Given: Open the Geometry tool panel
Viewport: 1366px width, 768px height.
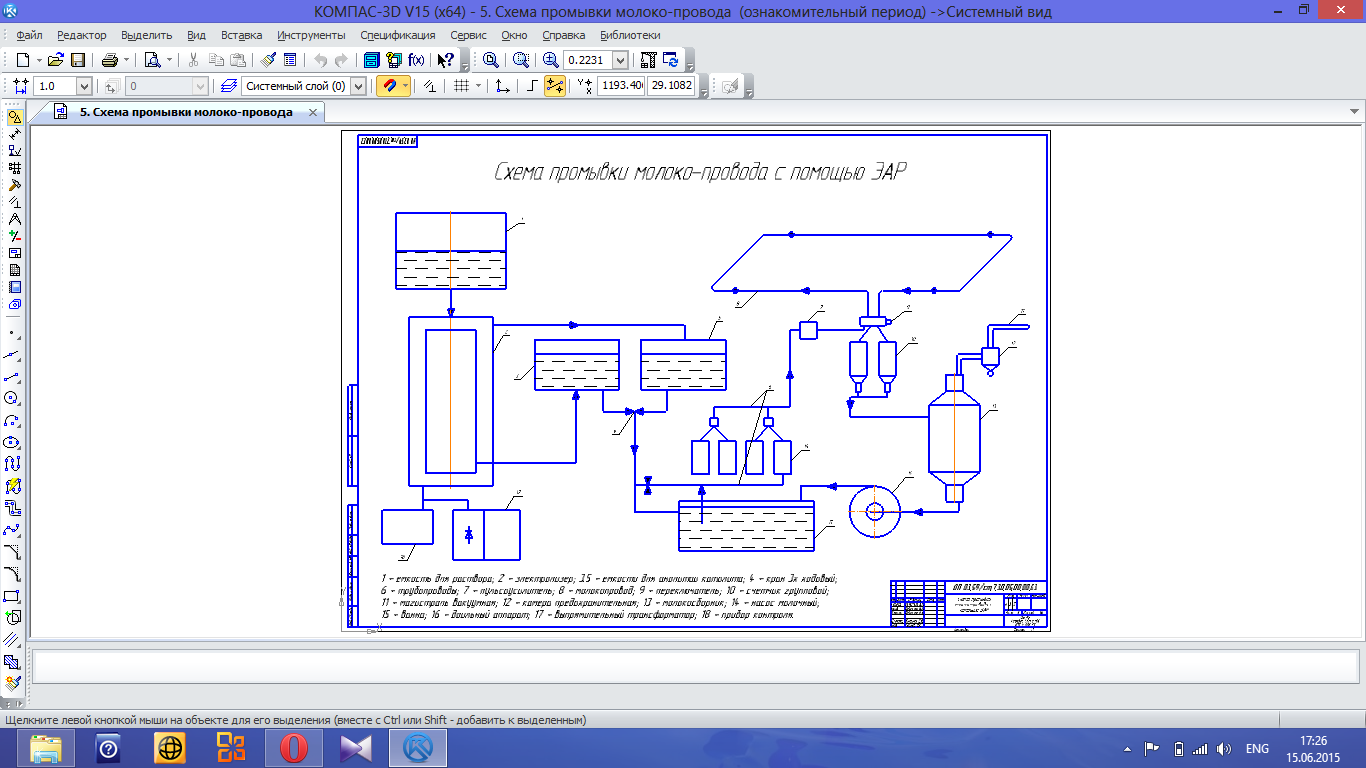Looking at the screenshot, I should 14,117.
